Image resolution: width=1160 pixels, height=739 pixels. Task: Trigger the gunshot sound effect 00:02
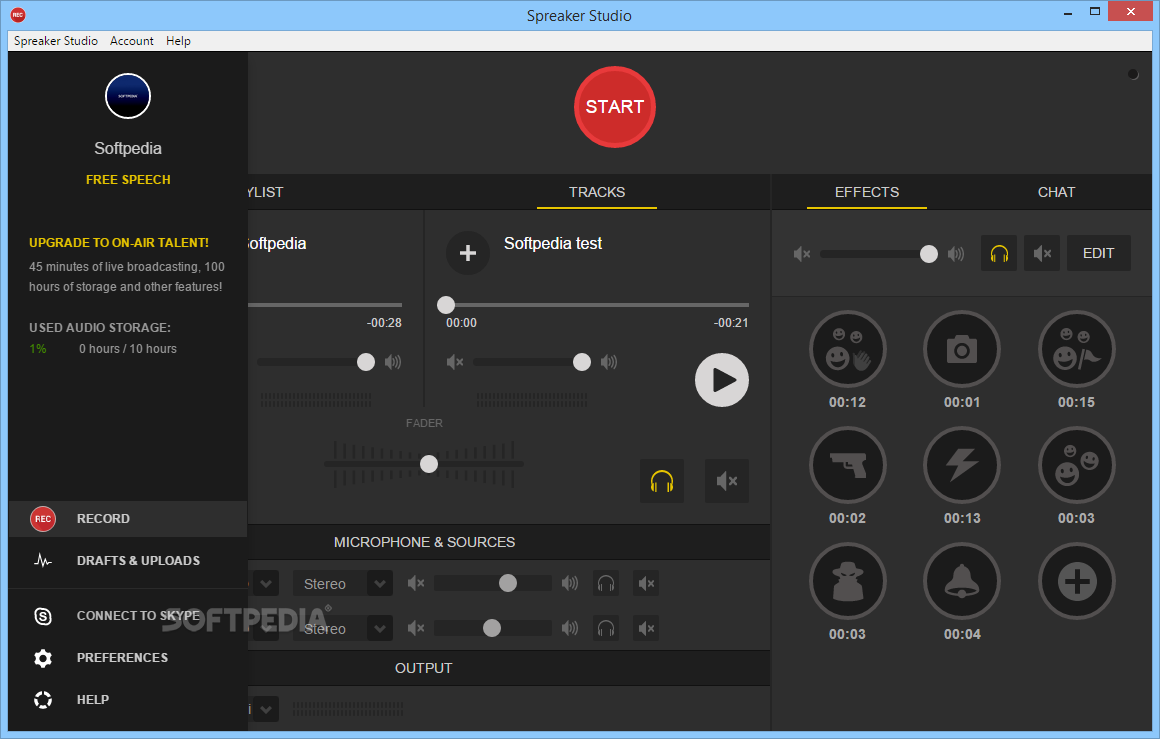point(847,465)
